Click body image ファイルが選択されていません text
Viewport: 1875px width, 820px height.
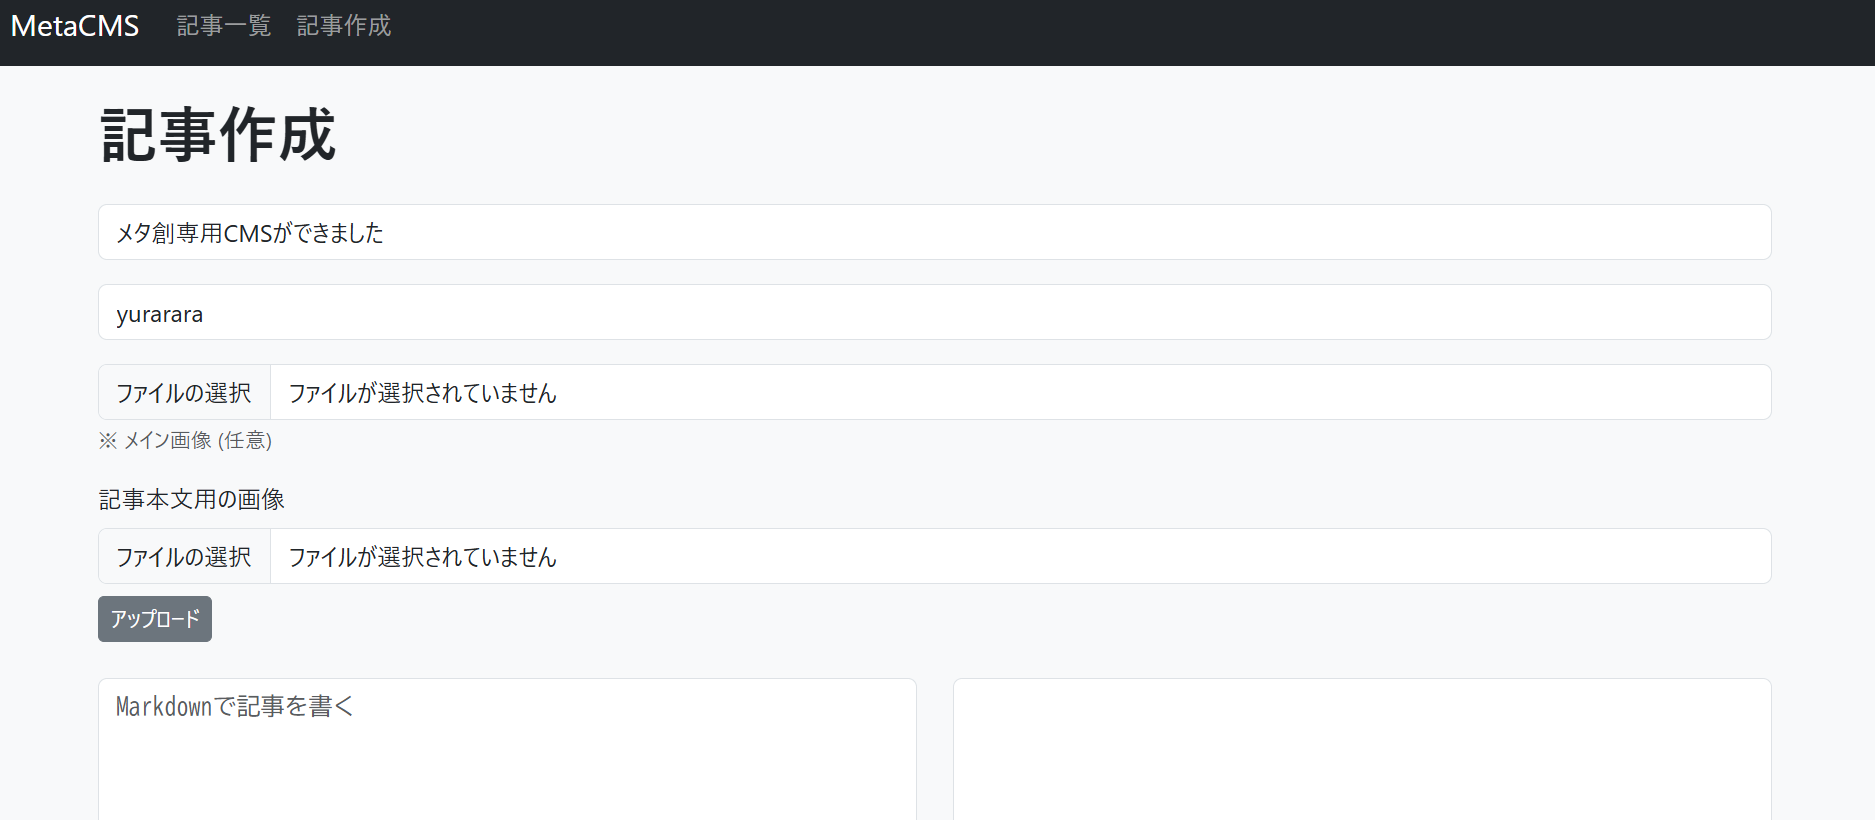click(x=422, y=557)
